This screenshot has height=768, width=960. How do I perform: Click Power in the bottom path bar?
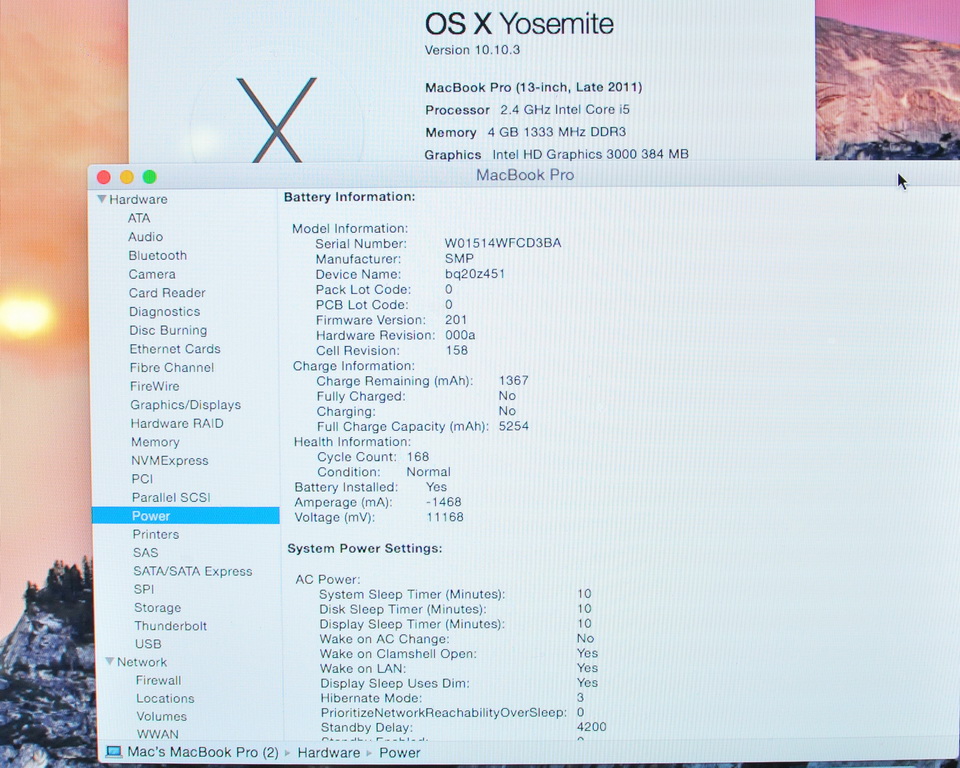point(400,753)
